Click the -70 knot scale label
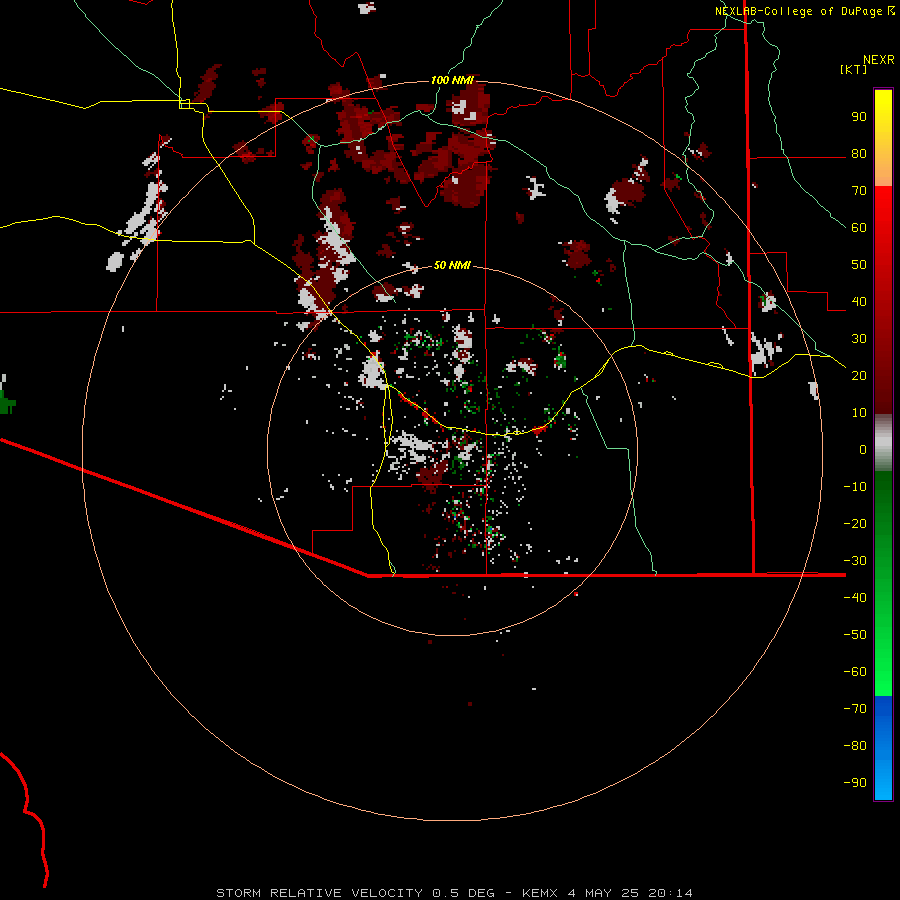 [x=855, y=709]
